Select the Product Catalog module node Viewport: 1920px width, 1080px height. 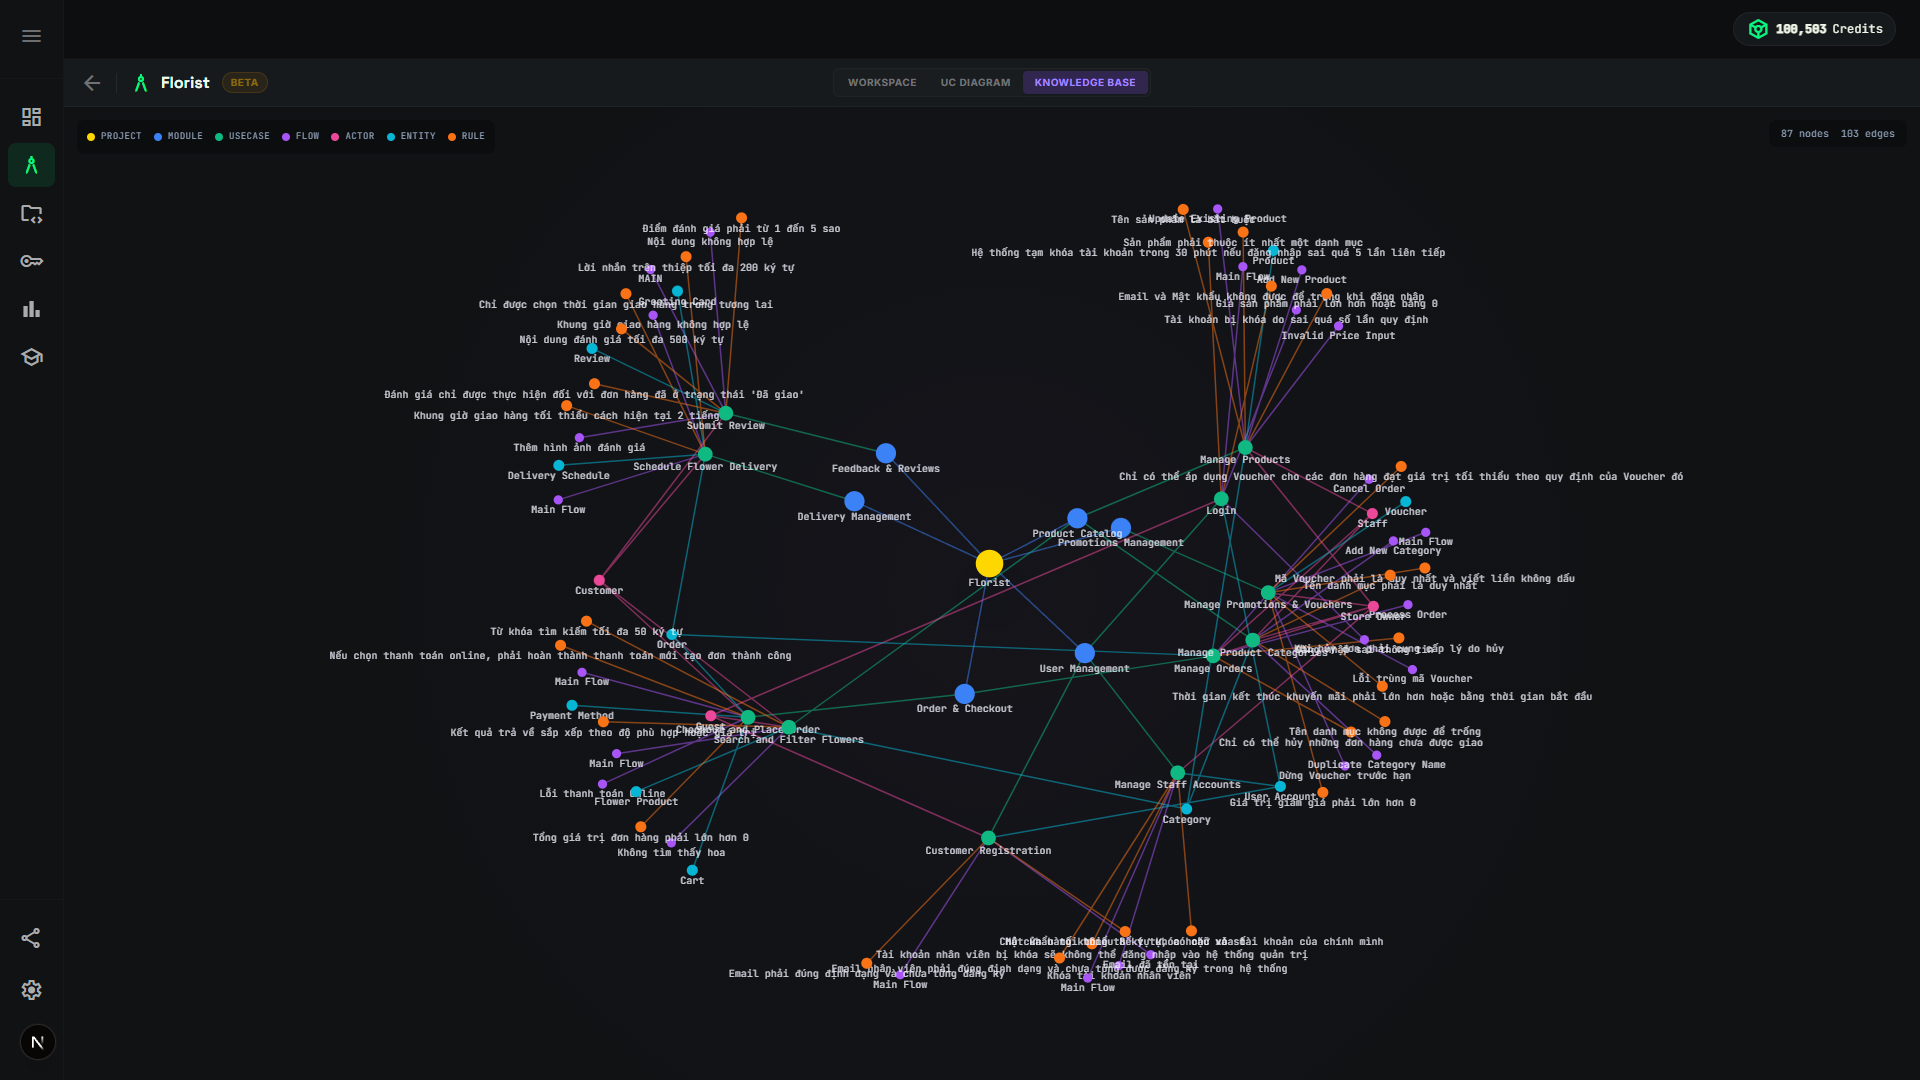(1077, 518)
